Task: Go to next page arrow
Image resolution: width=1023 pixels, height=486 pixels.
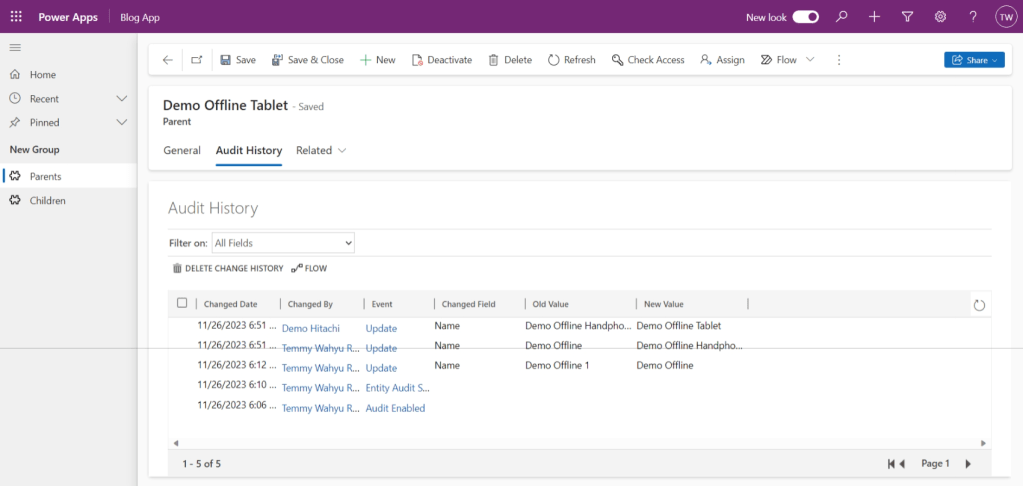Action: (x=968, y=464)
